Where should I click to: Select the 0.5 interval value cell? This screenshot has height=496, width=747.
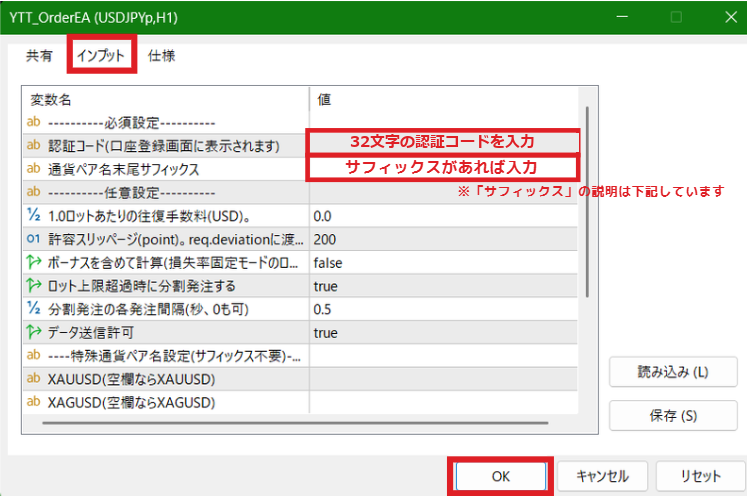coord(443,309)
